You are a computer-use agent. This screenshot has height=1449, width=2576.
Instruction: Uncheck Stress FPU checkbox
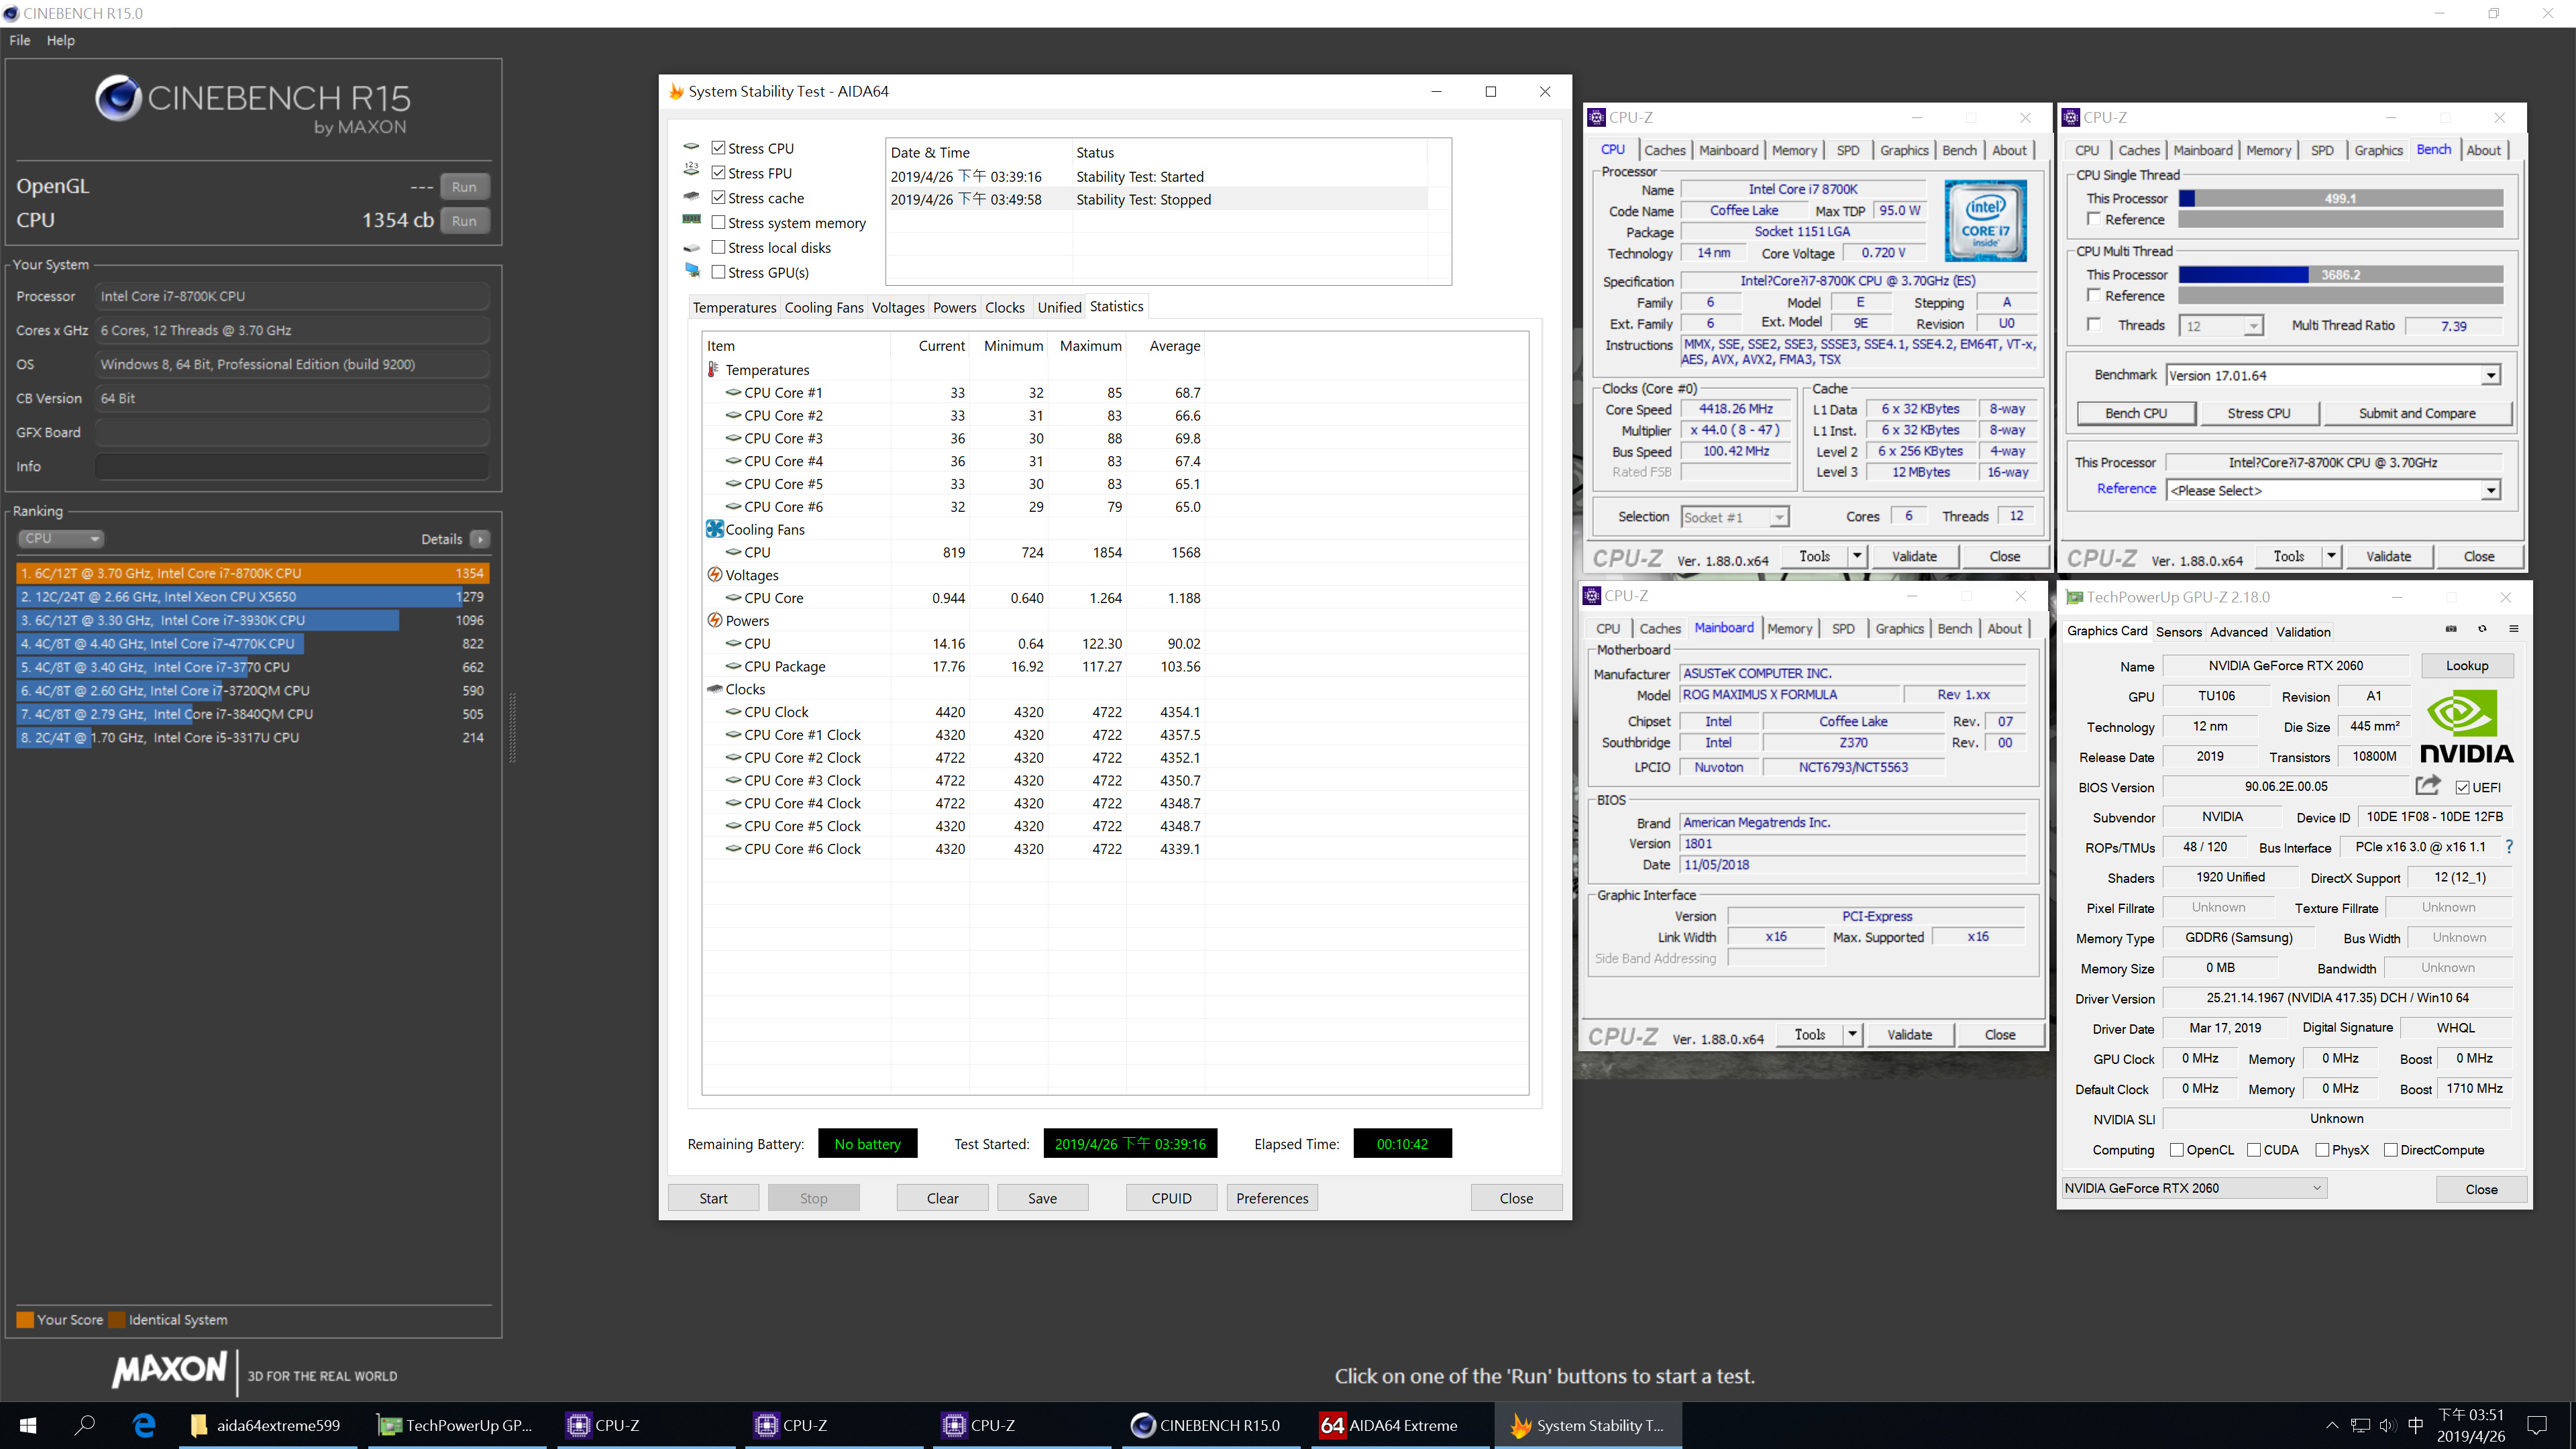click(x=718, y=173)
